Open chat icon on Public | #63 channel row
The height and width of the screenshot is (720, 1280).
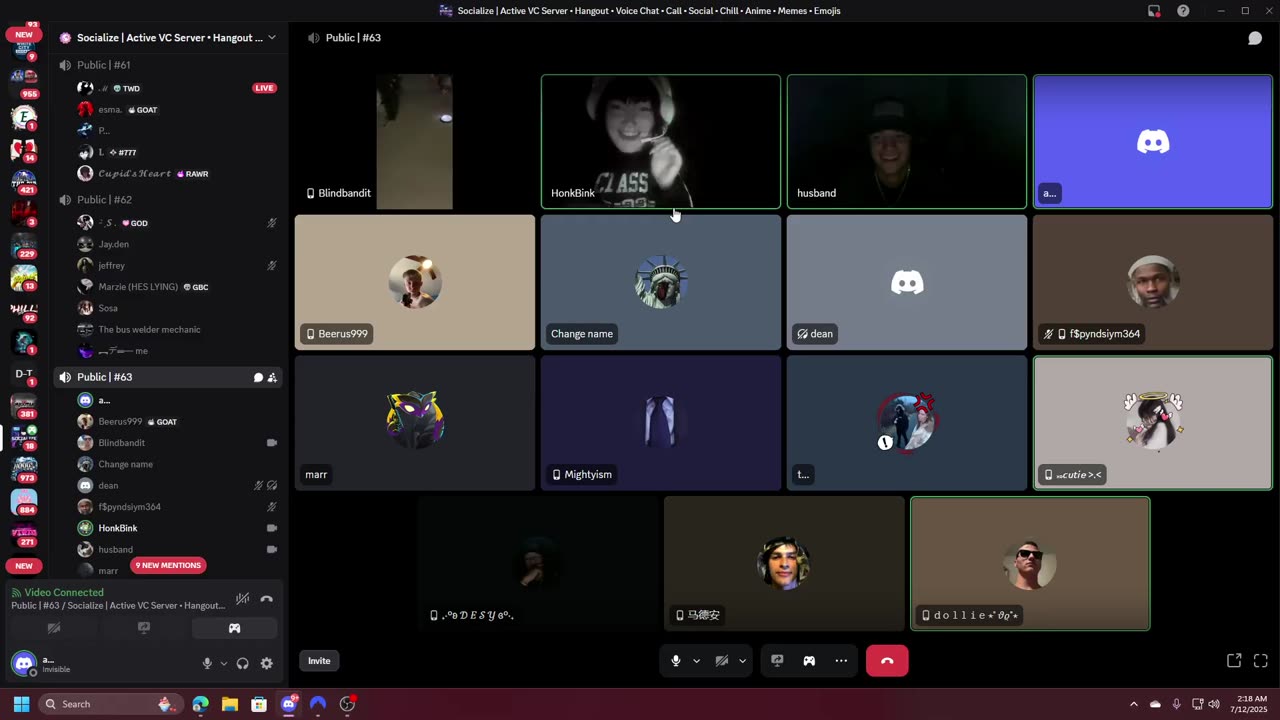(x=258, y=378)
